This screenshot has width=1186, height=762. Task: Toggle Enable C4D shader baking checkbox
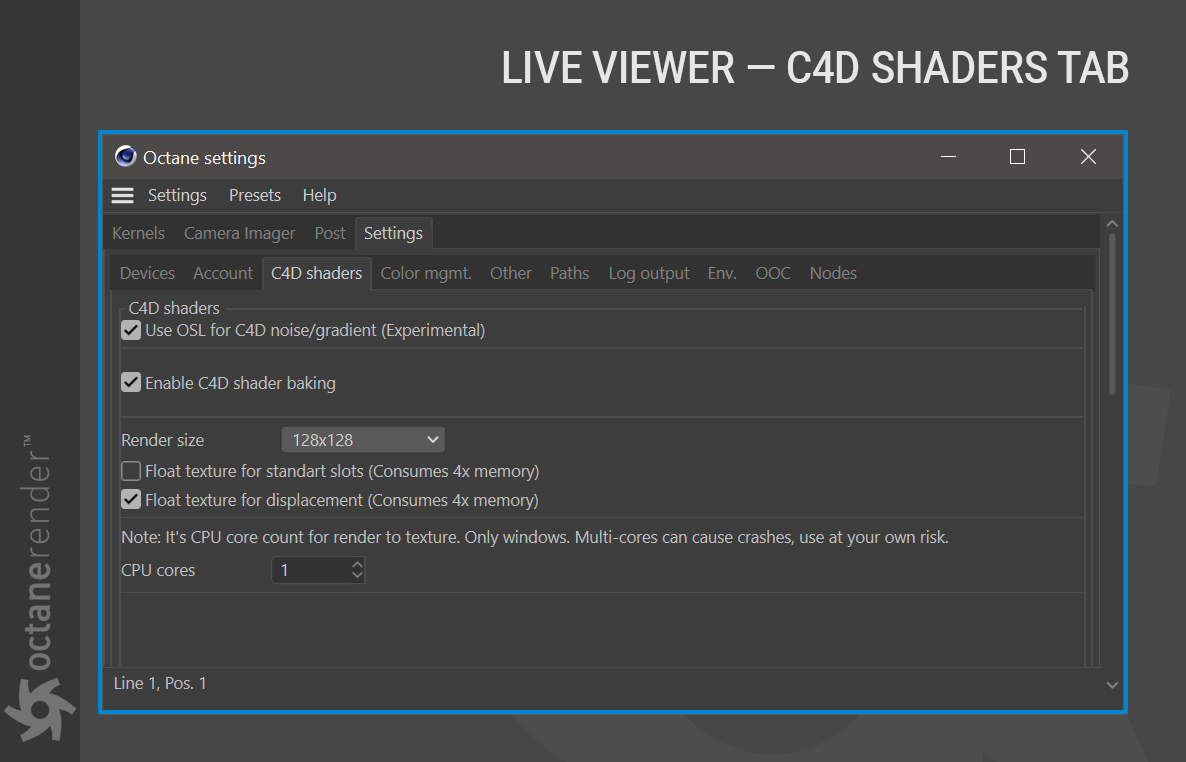pyautogui.click(x=131, y=382)
